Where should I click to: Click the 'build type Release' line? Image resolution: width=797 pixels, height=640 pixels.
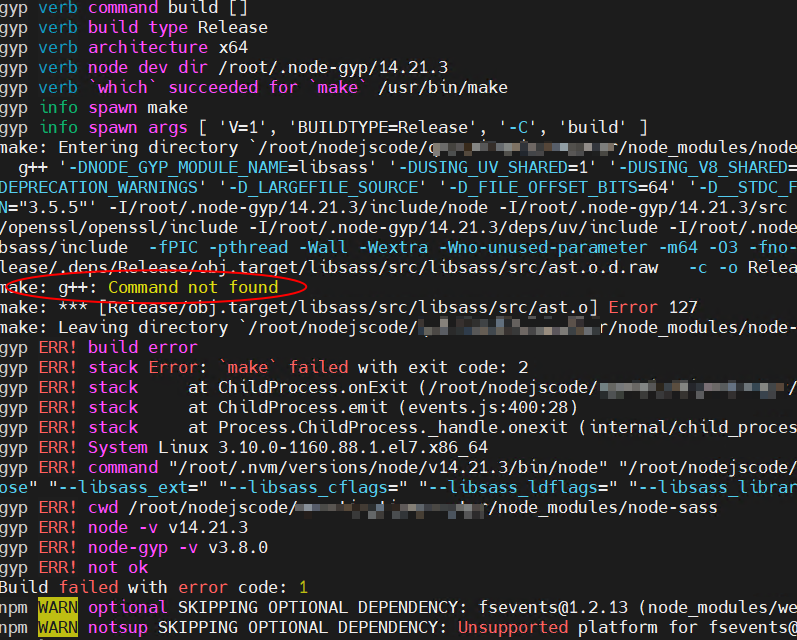(x=134, y=27)
